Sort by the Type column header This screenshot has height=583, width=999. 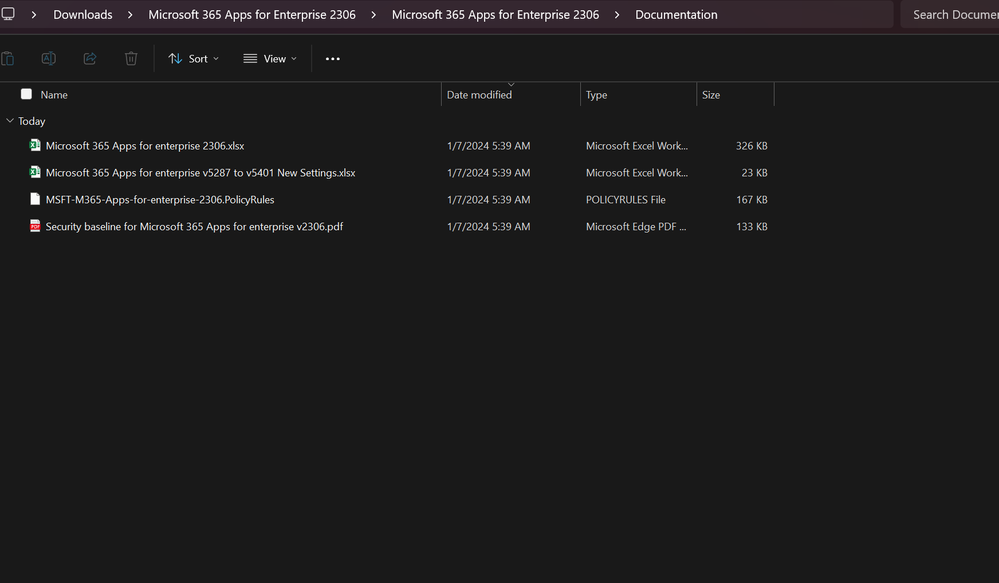596,95
